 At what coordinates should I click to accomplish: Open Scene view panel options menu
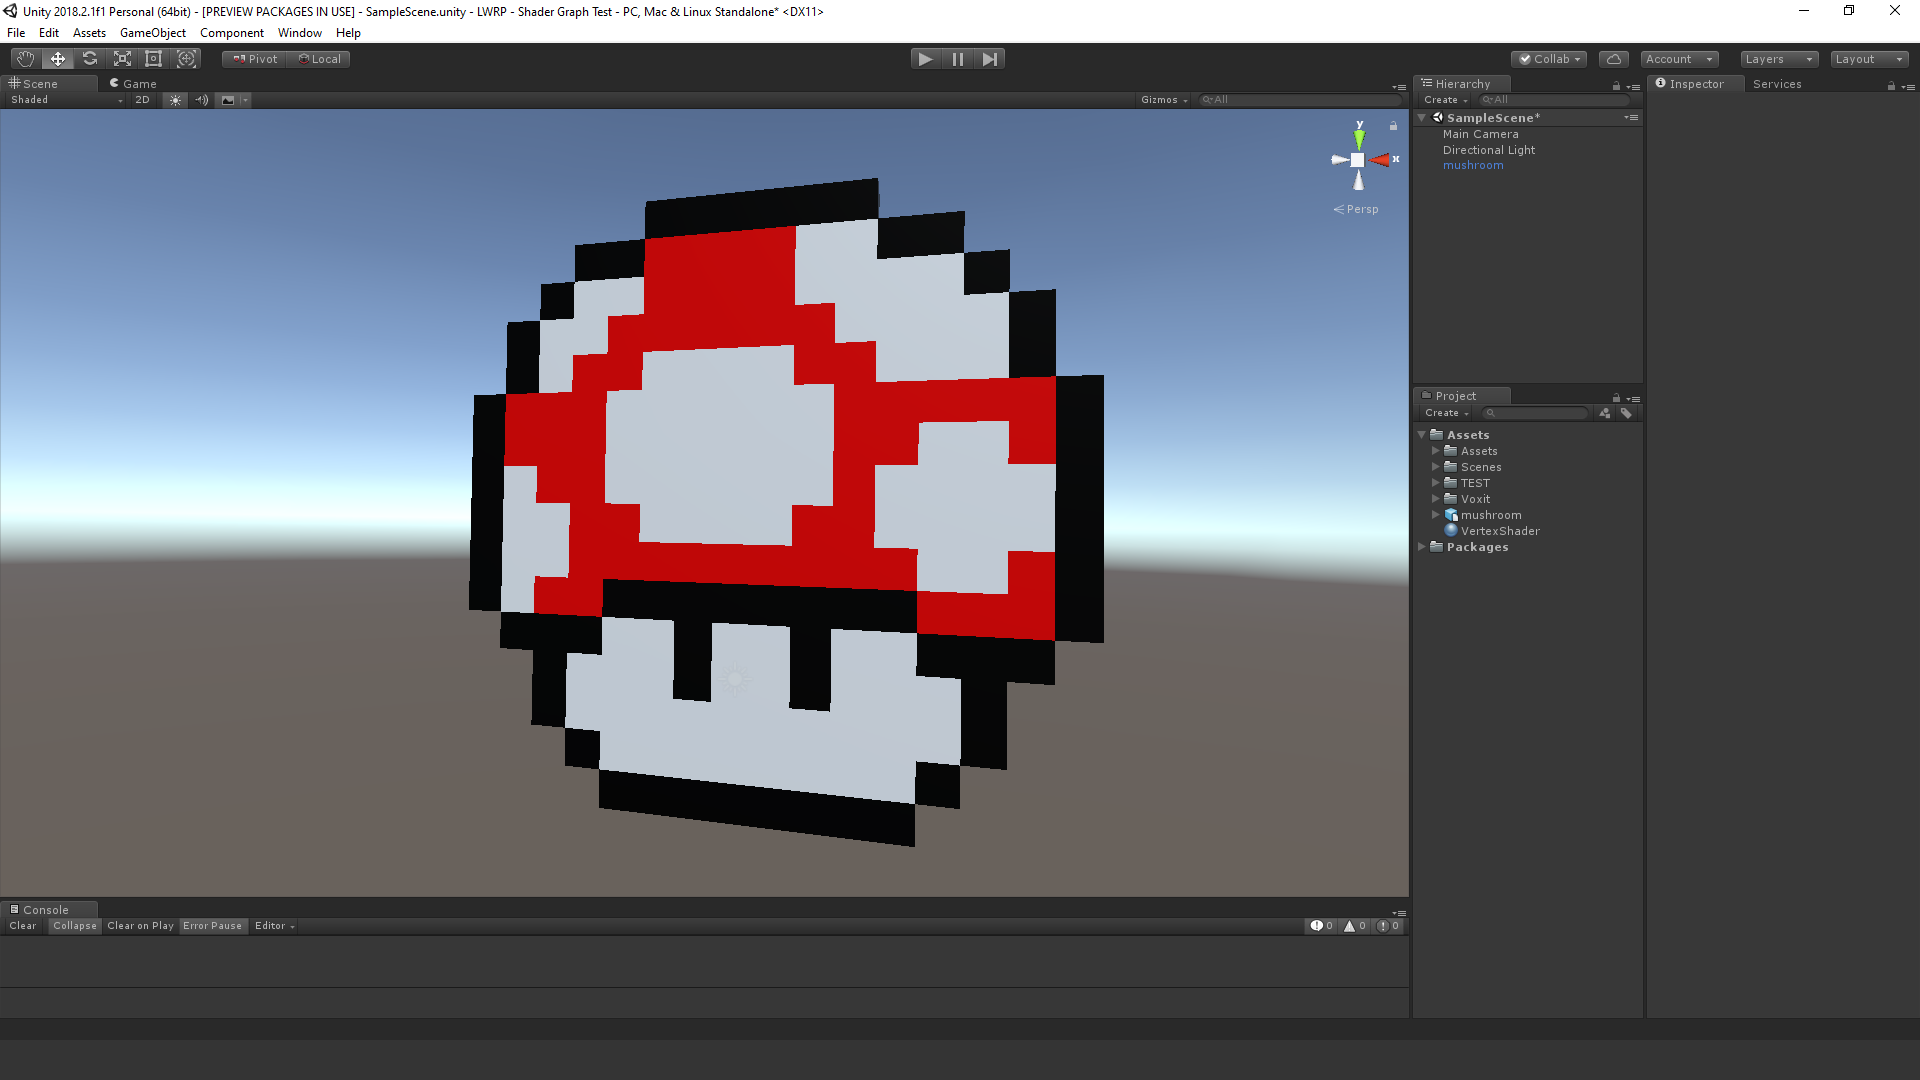click(1399, 87)
